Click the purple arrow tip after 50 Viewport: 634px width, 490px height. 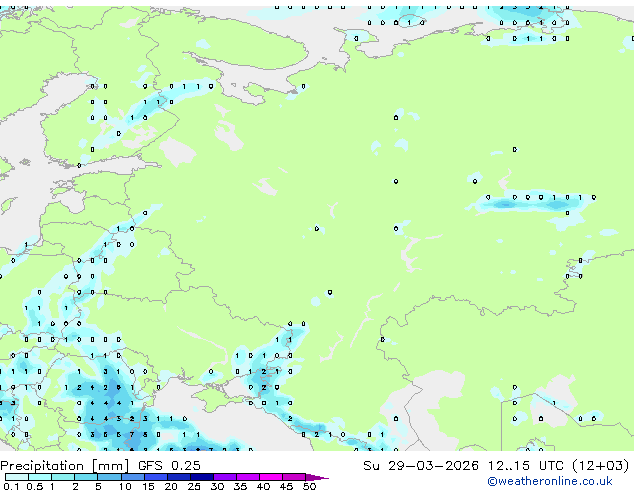point(317,477)
